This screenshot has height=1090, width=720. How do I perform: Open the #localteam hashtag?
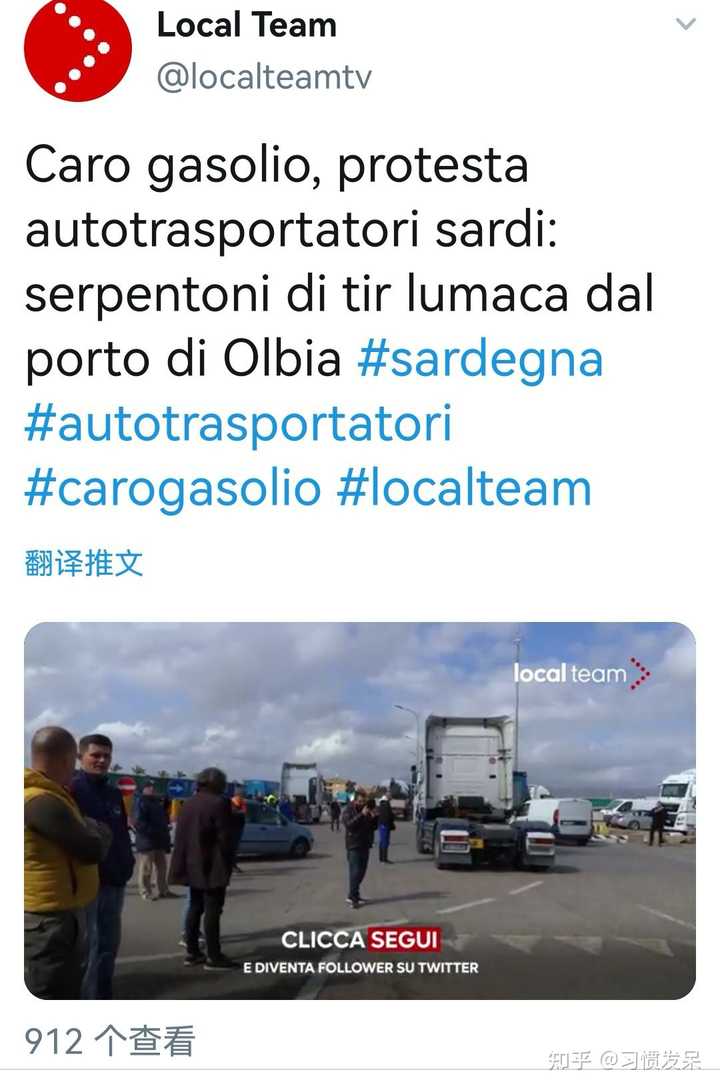tap(464, 488)
